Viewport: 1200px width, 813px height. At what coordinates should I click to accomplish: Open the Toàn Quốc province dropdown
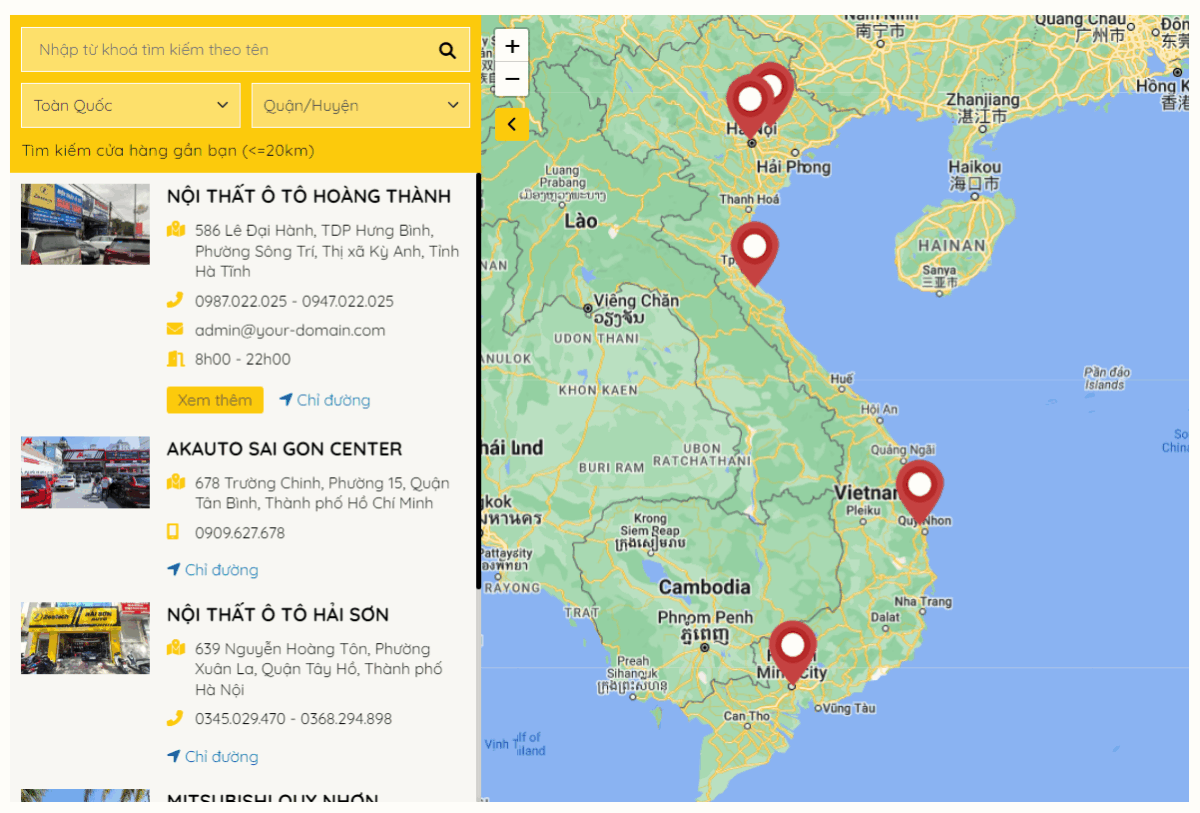tap(130, 104)
